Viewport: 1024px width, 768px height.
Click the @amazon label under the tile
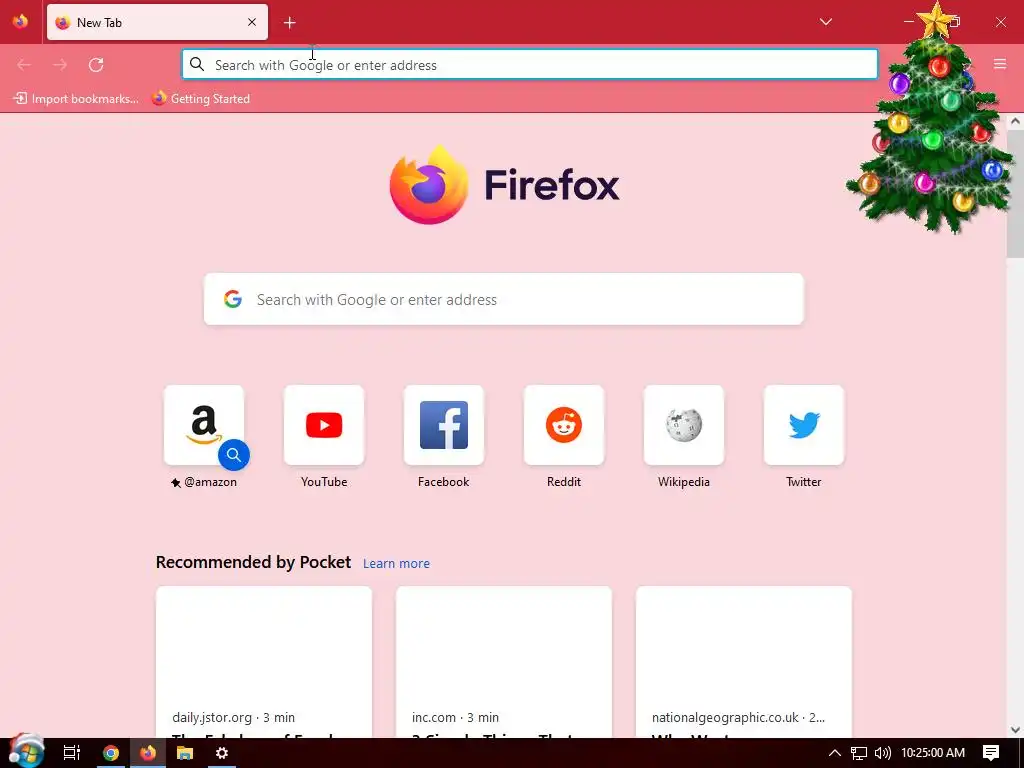coord(210,482)
